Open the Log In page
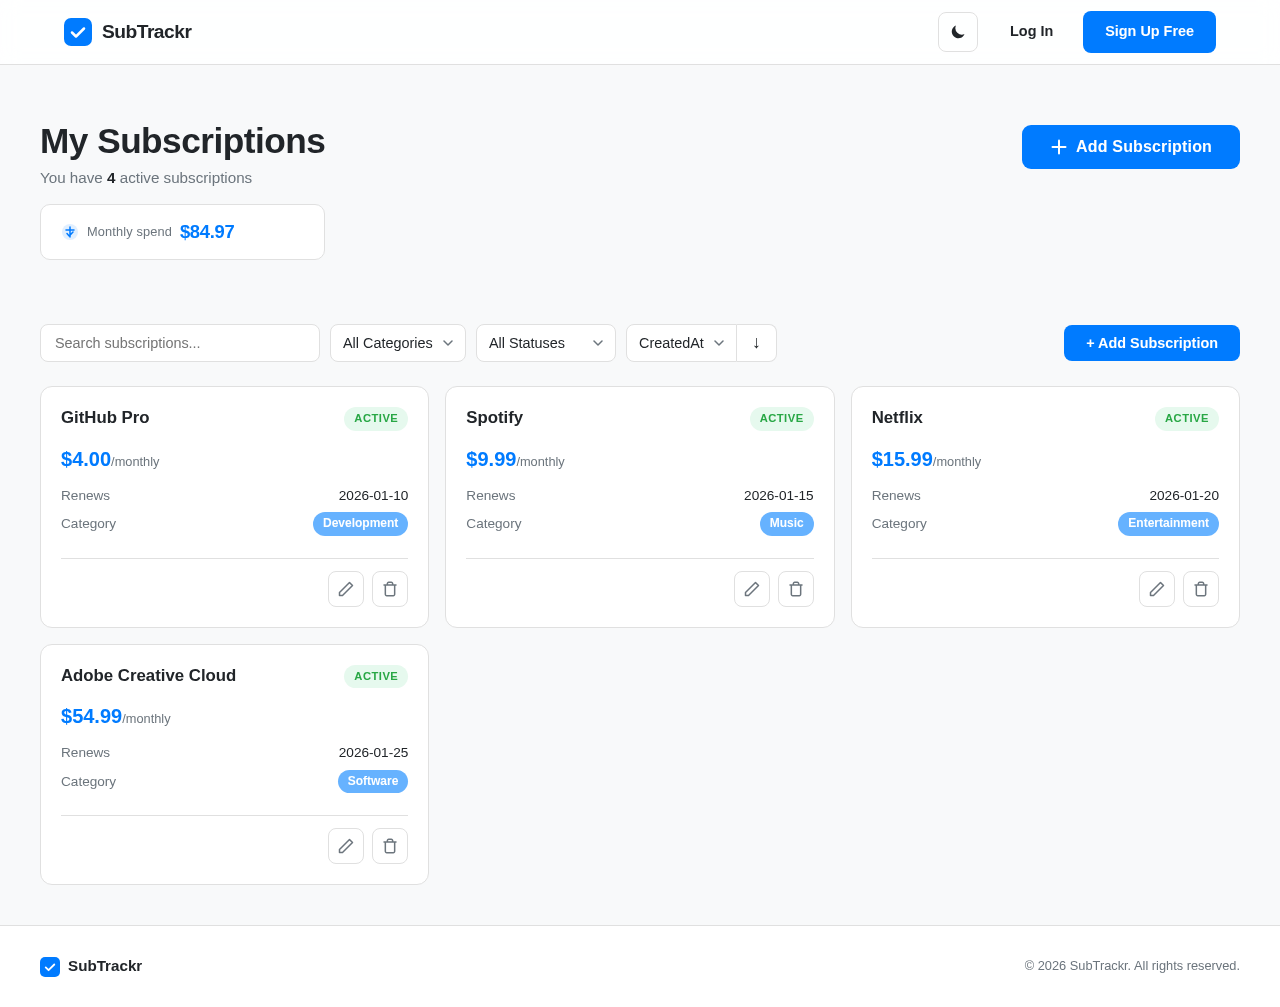1280x1007 pixels. pyautogui.click(x=1031, y=32)
